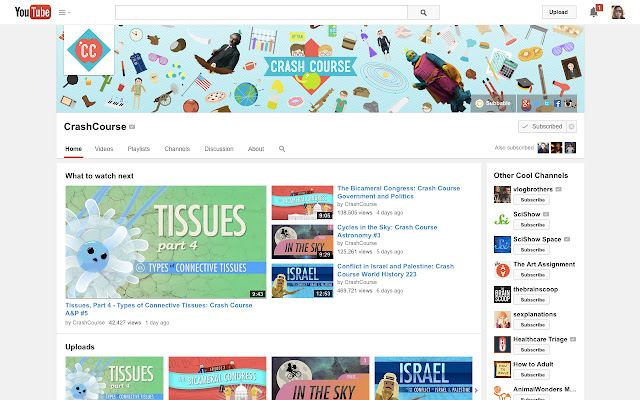
Task: Click the thebrainscoop avatar
Action: 502,295
